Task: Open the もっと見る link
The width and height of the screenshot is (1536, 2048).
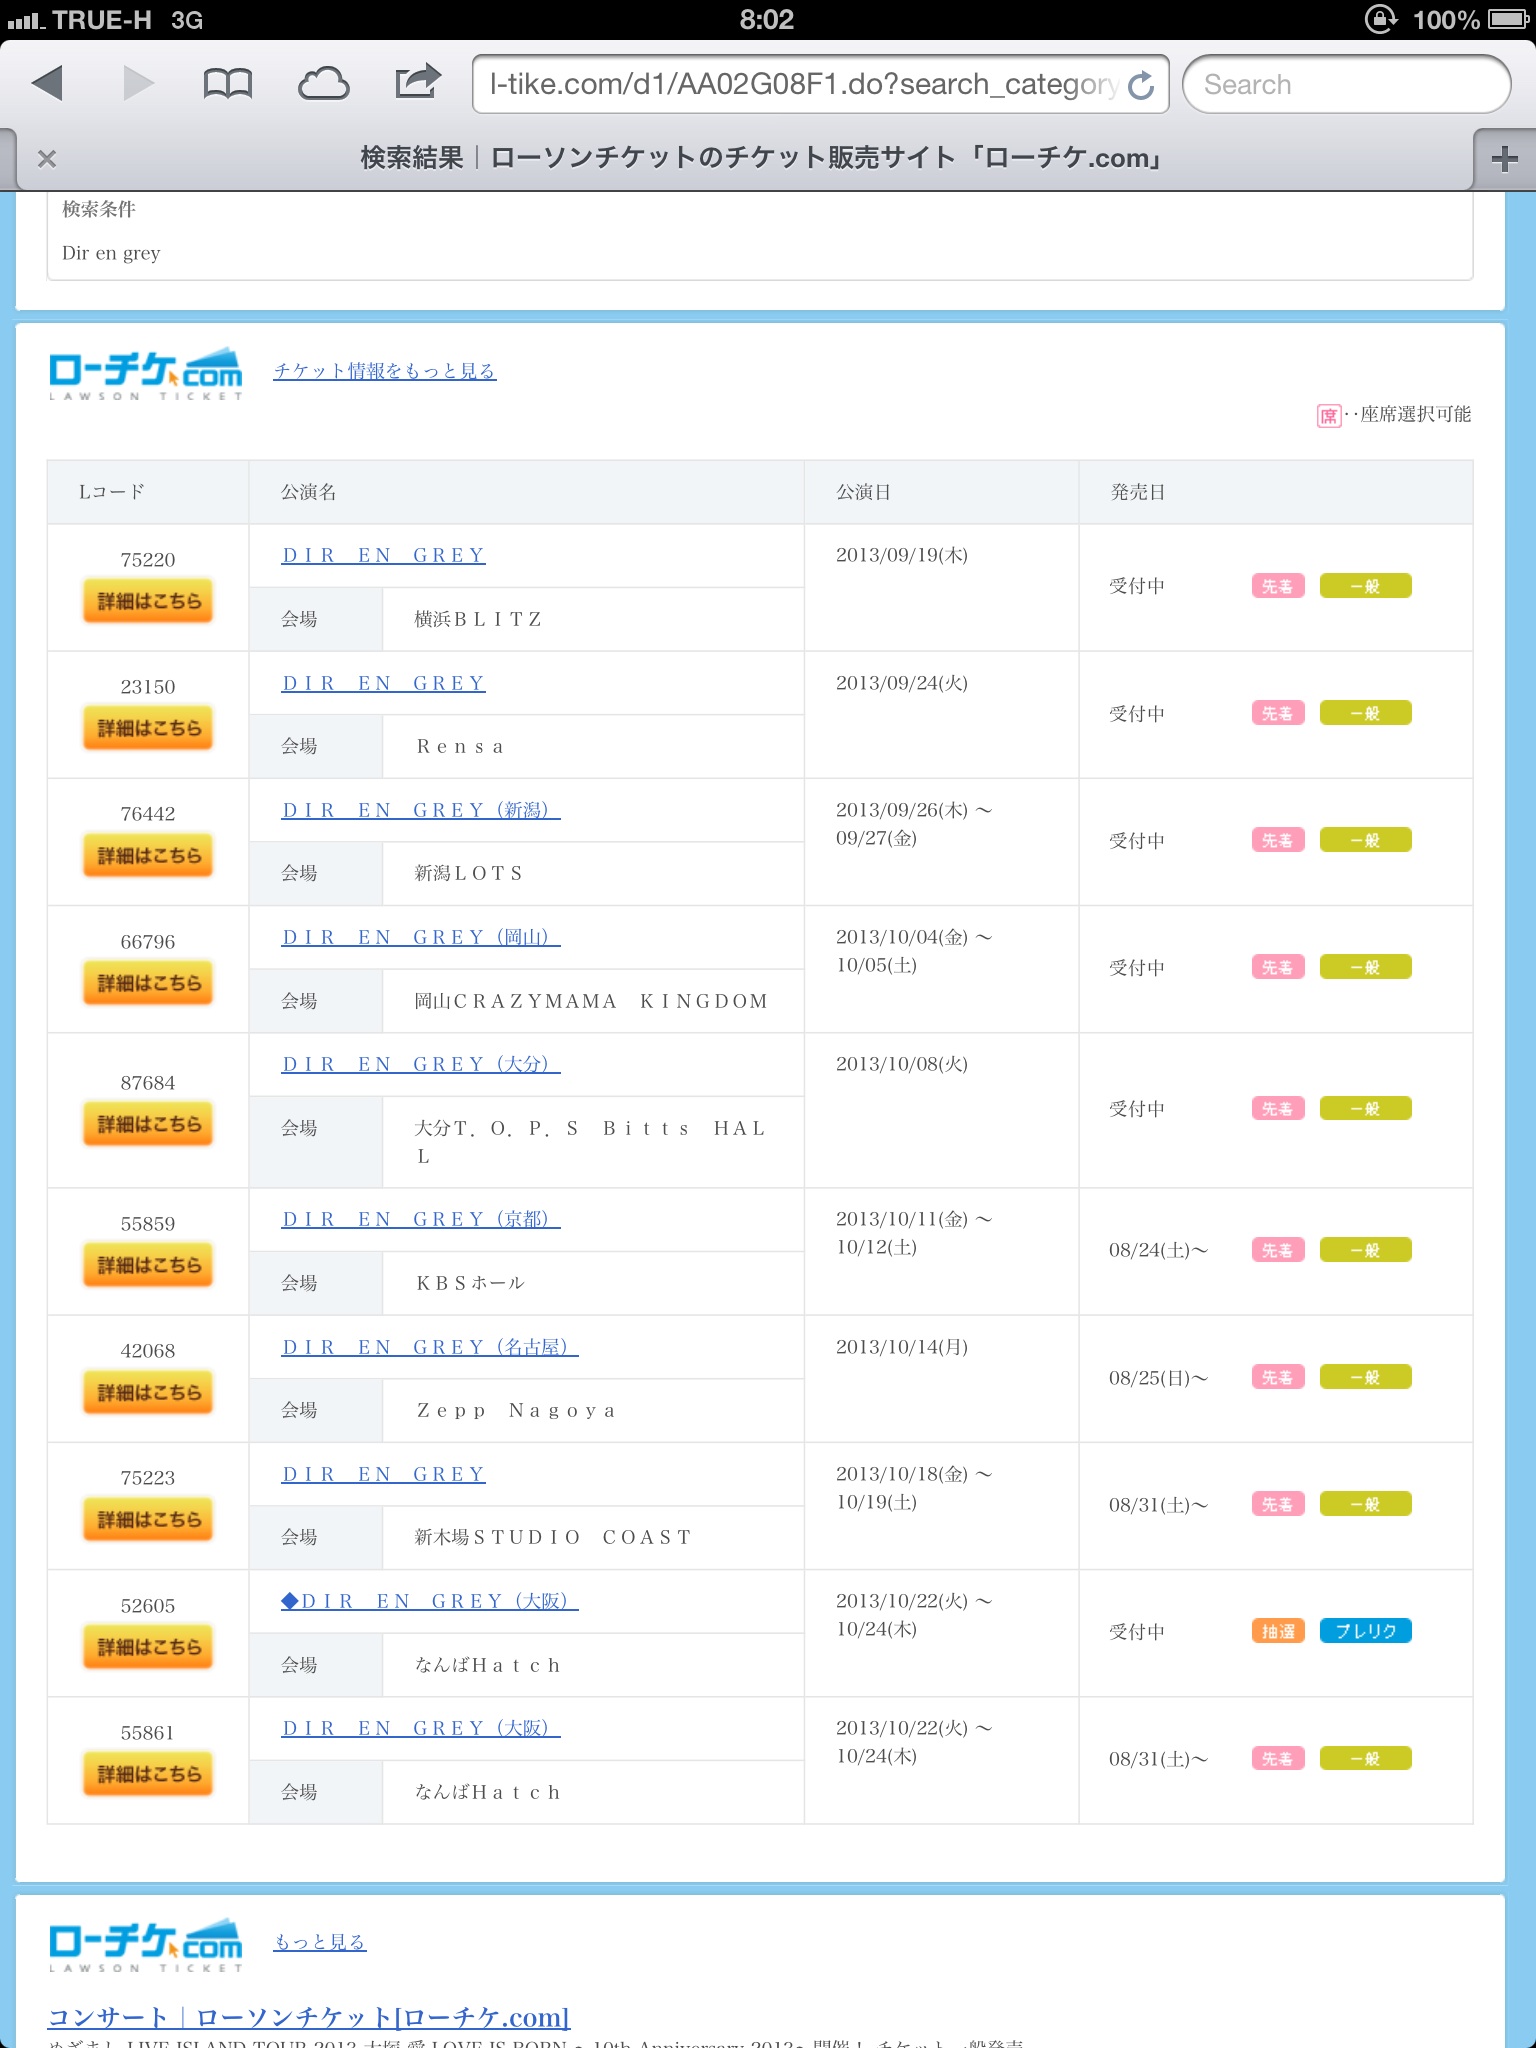Action: [x=320, y=1942]
